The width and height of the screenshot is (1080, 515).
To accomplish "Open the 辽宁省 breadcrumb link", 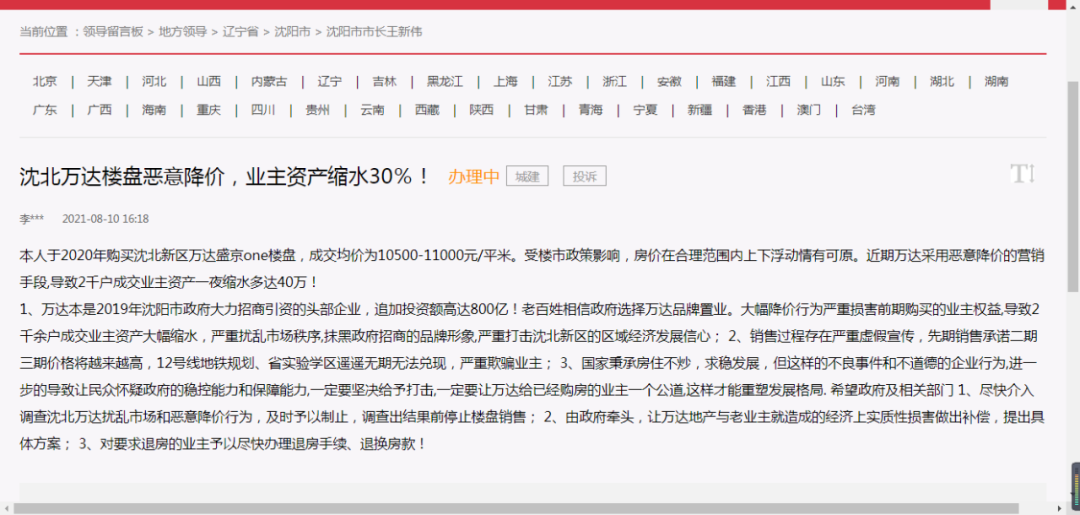I will (x=240, y=32).
